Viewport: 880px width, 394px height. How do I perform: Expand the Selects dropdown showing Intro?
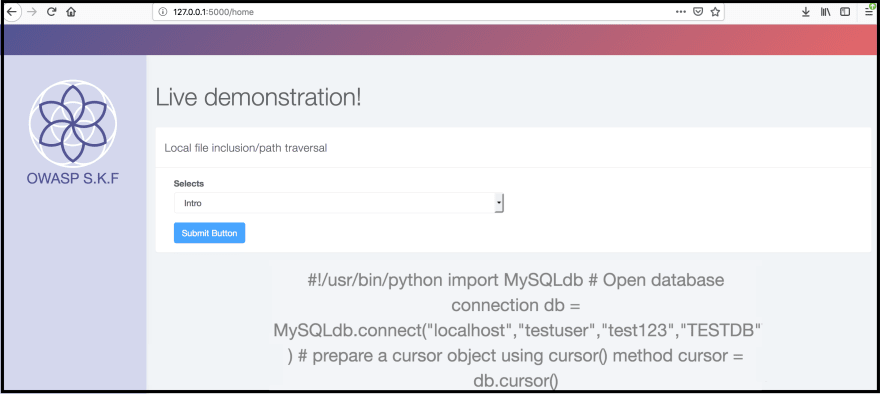click(338, 203)
